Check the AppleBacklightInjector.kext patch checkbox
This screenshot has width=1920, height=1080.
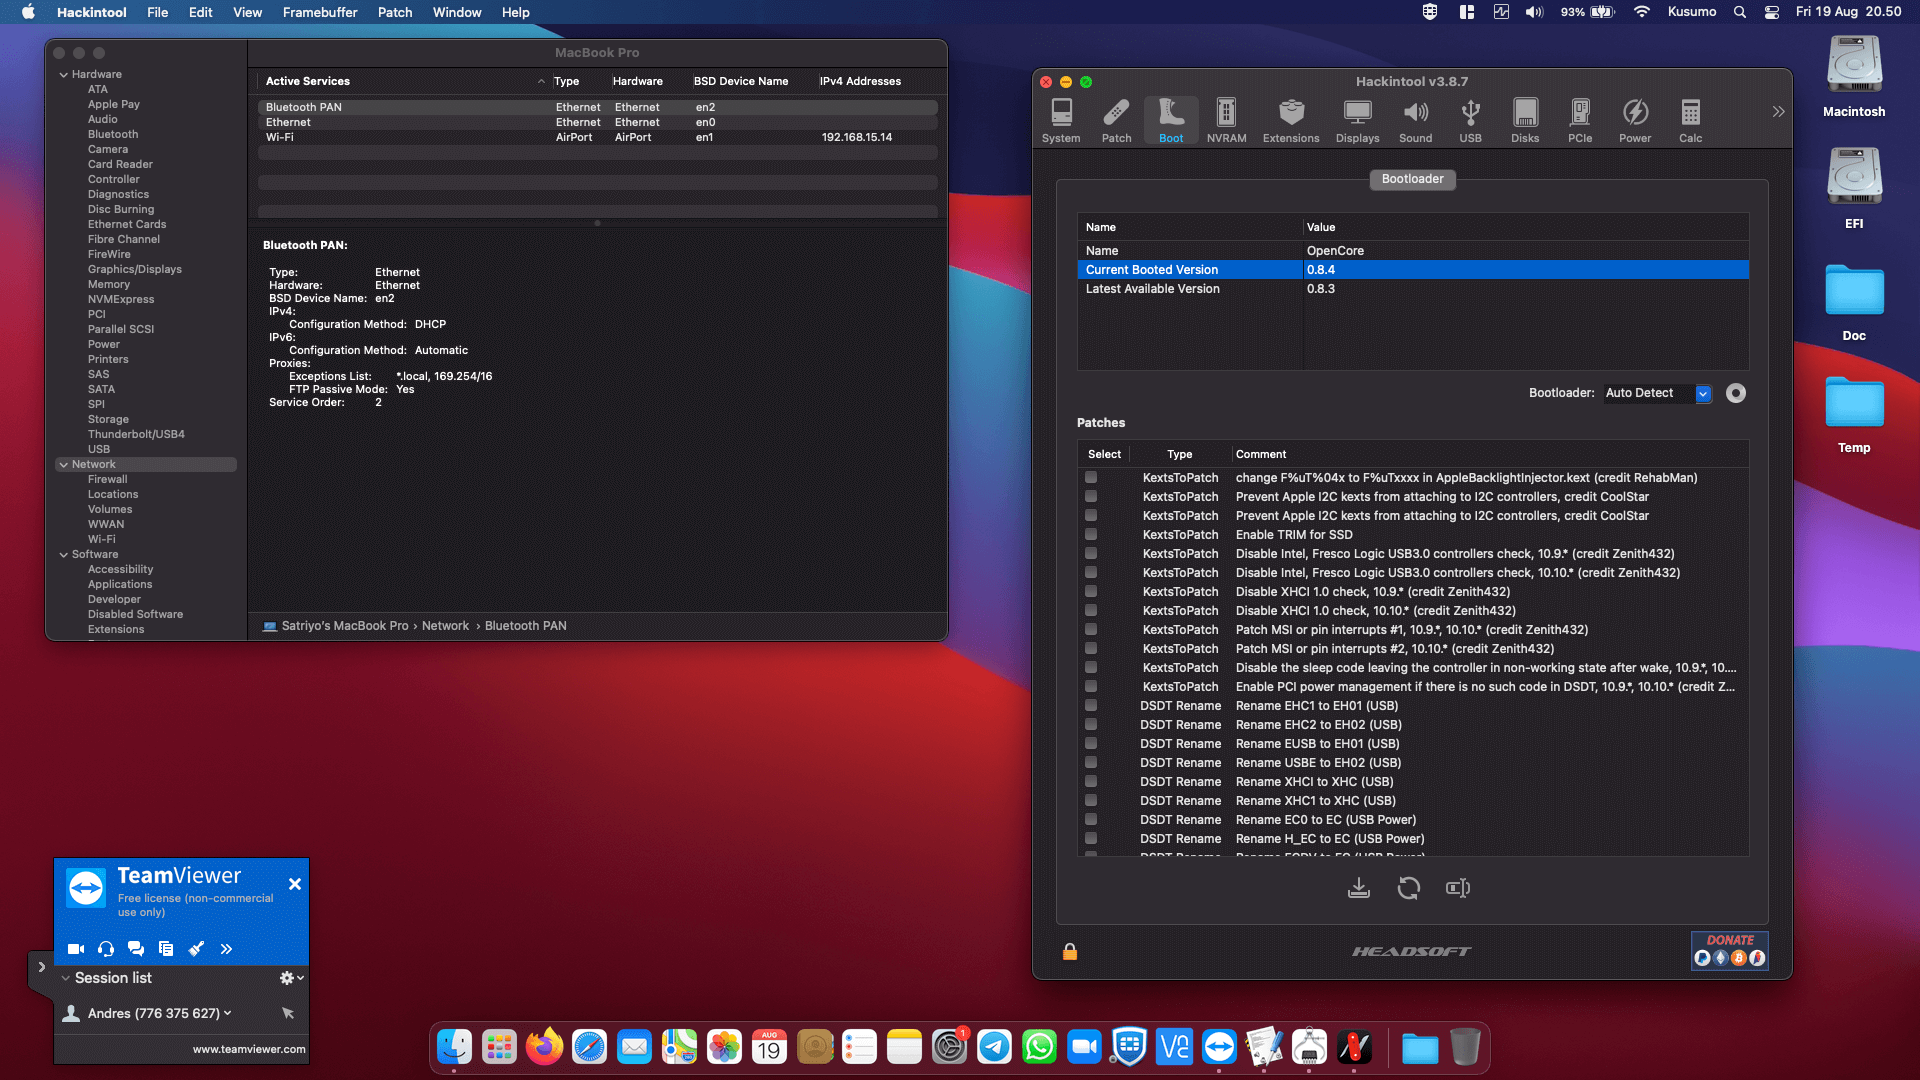tap(1091, 478)
